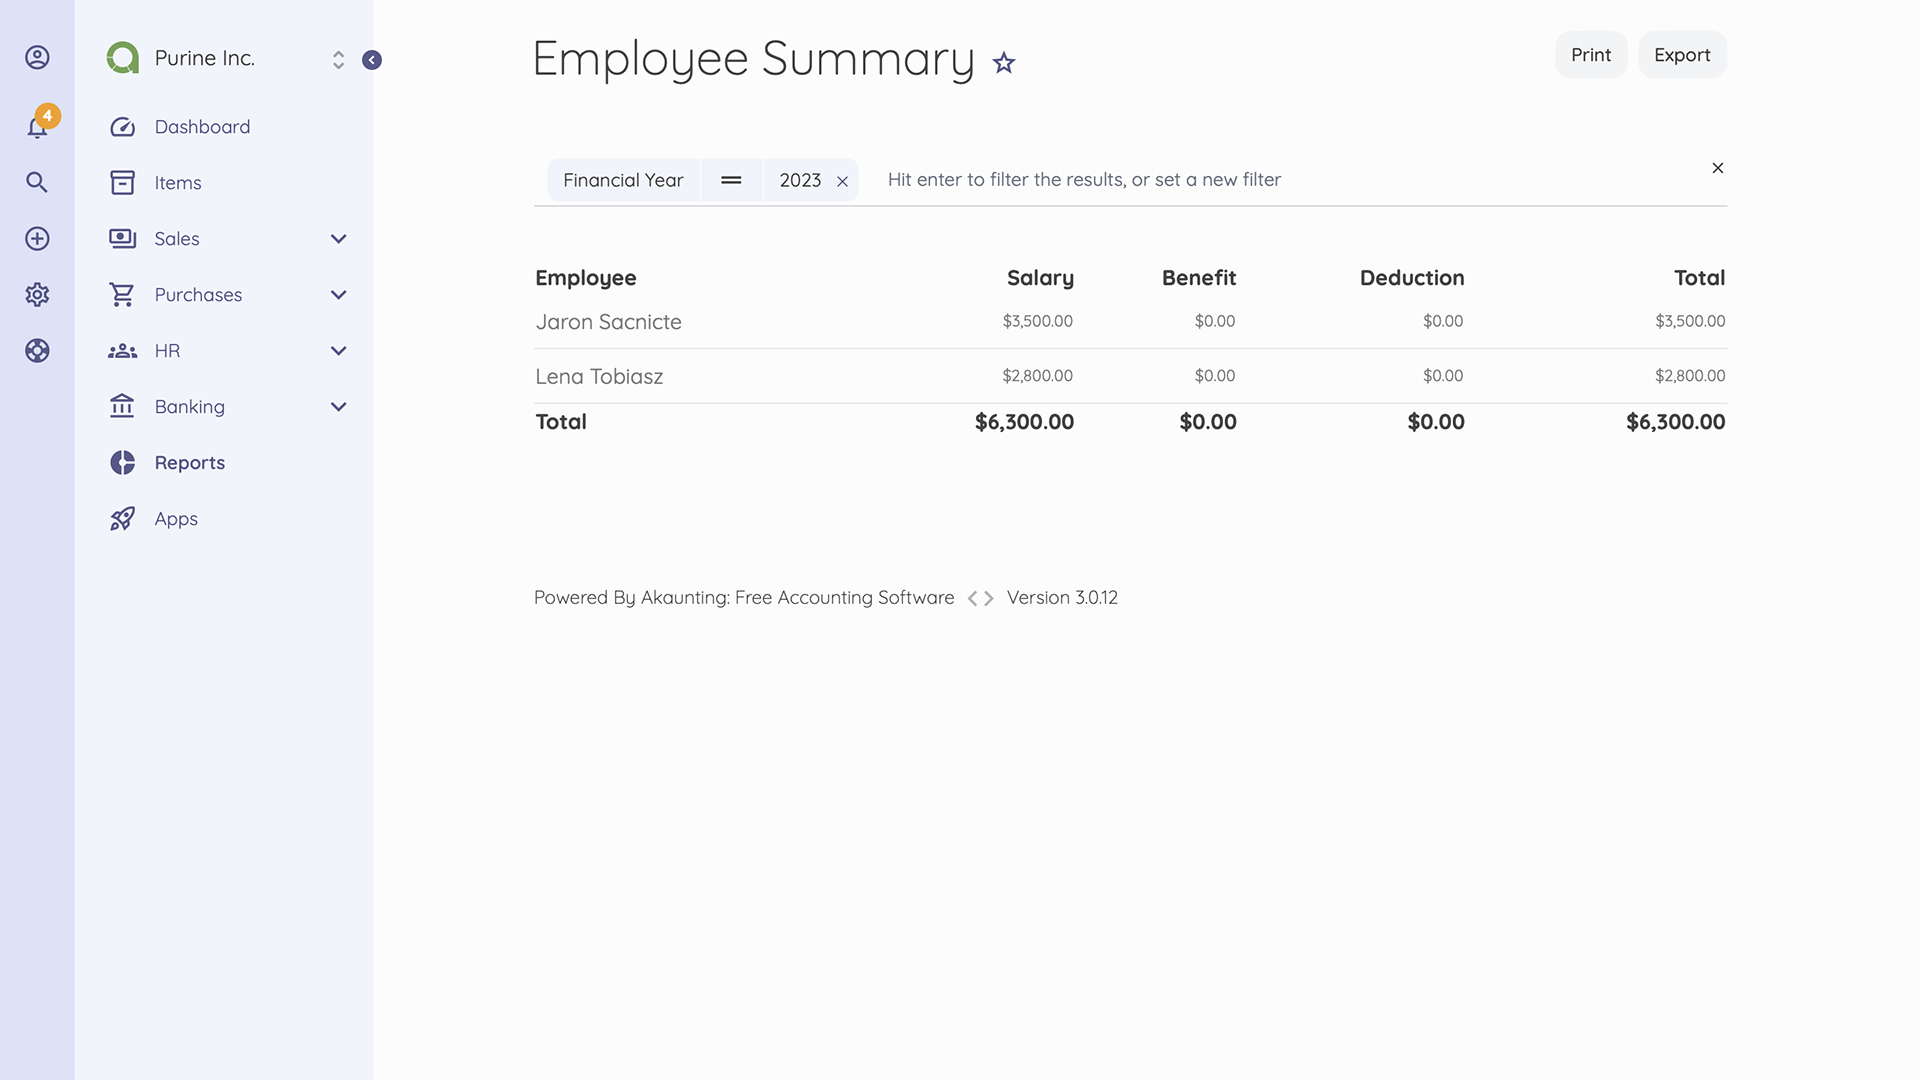Screen dimensions: 1920x1080
Task: Select Items in the sidebar
Action: (x=176, y=182)
